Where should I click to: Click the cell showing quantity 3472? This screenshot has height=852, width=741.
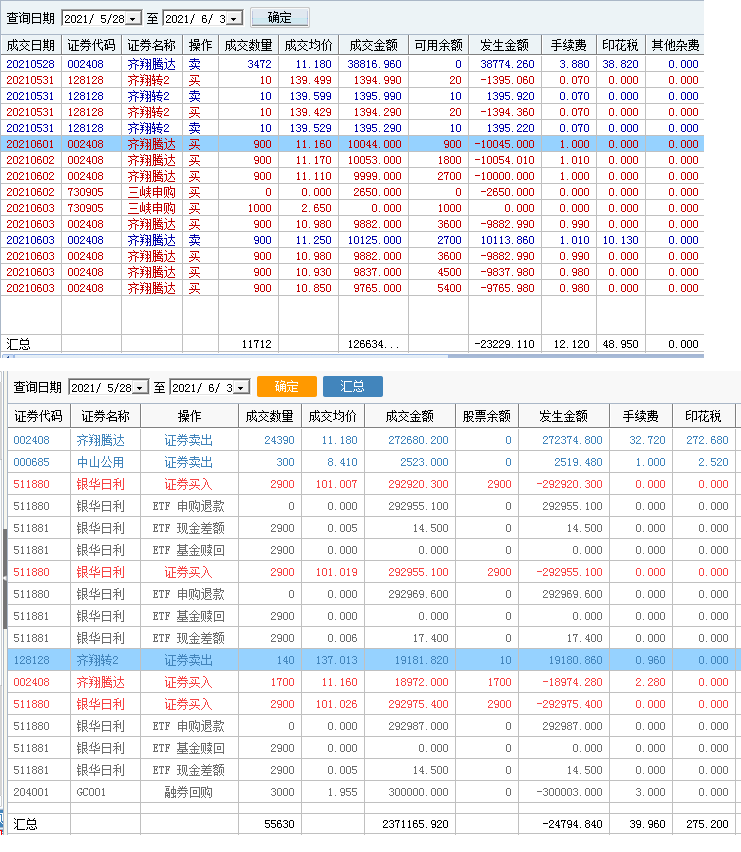[259, 64]
